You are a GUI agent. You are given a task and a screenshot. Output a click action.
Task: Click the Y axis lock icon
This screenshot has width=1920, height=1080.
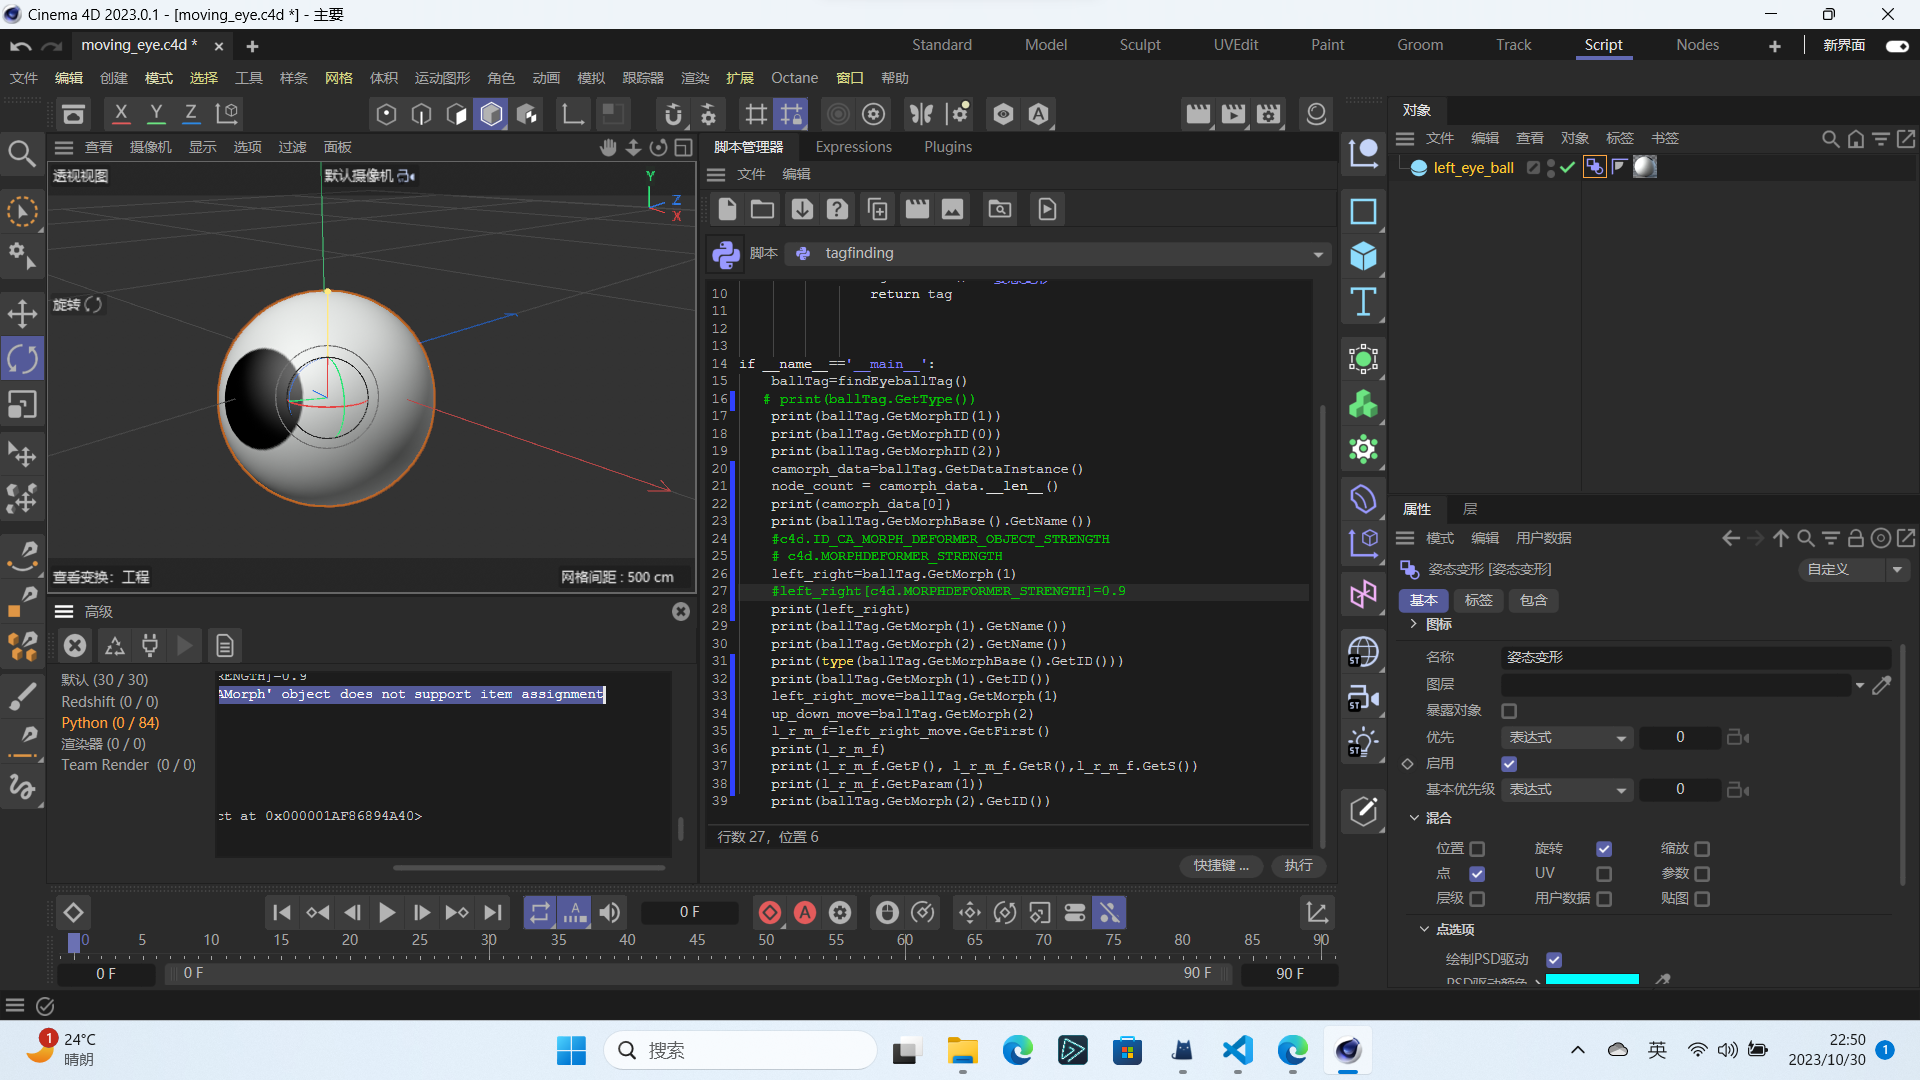point(156,114)
